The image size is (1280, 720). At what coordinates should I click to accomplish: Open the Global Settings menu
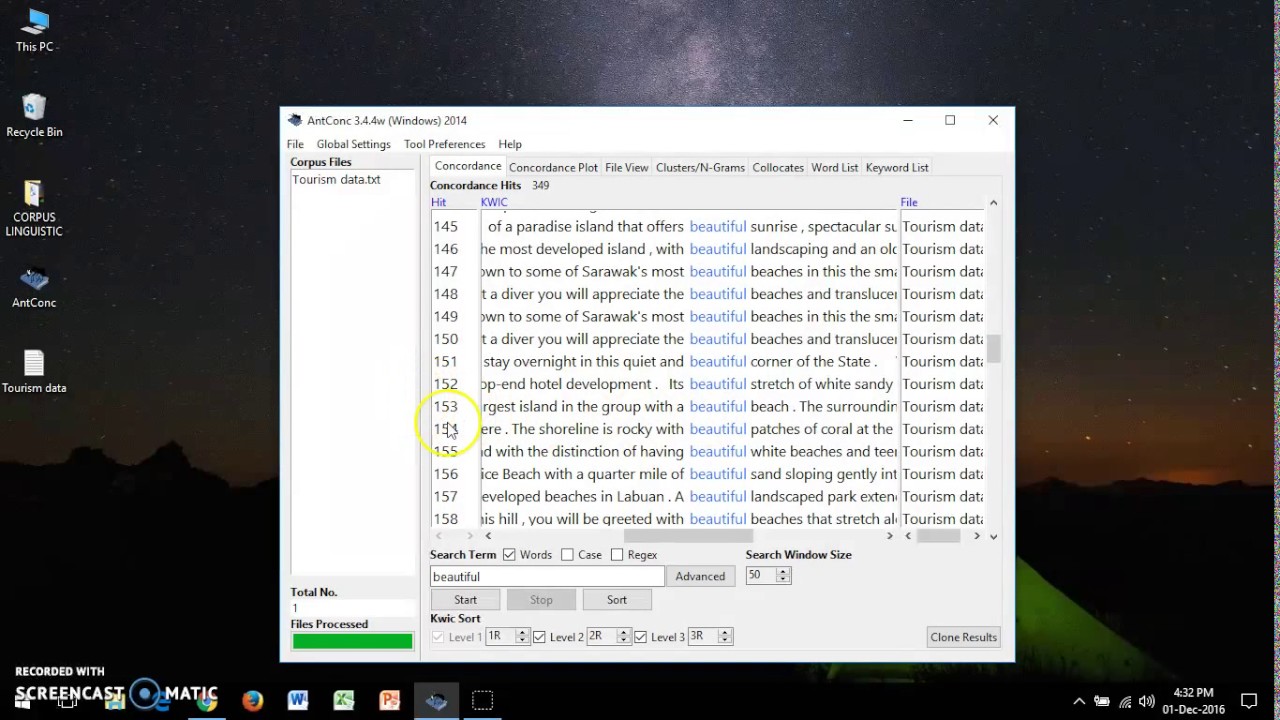tap(353, 144)
